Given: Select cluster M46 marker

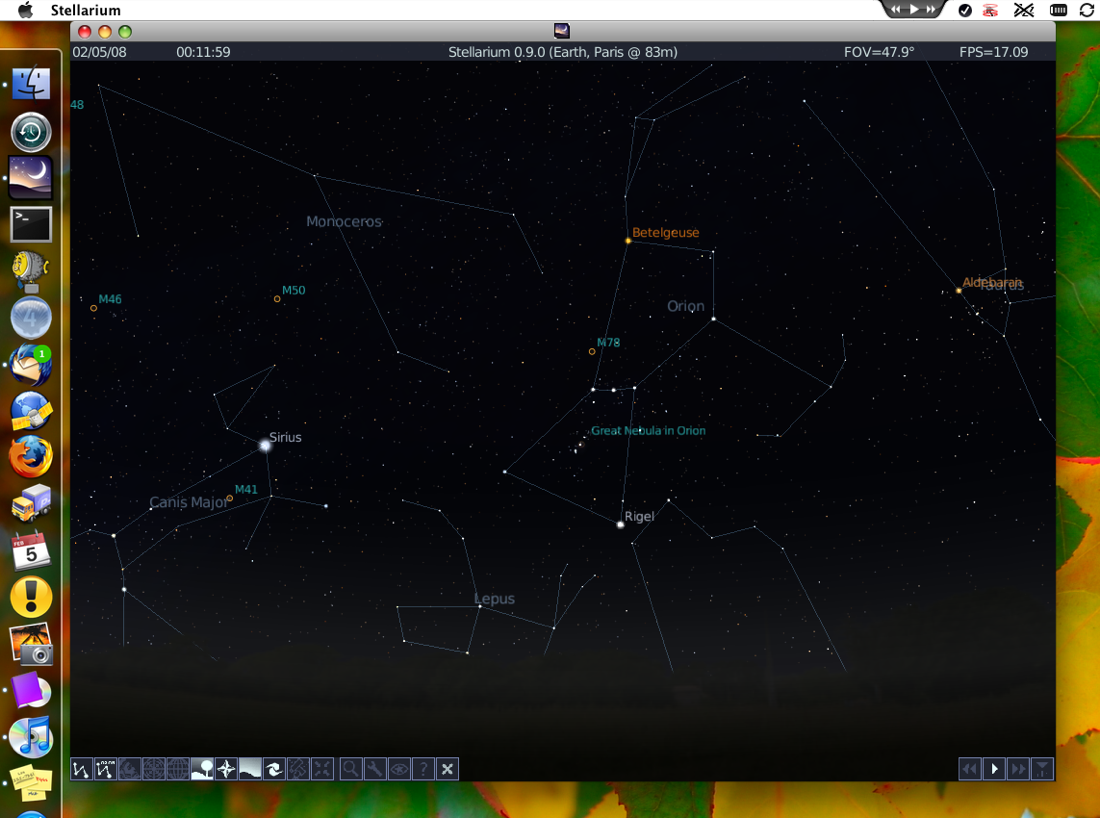Looking at the screenshot, I should 93,308.
